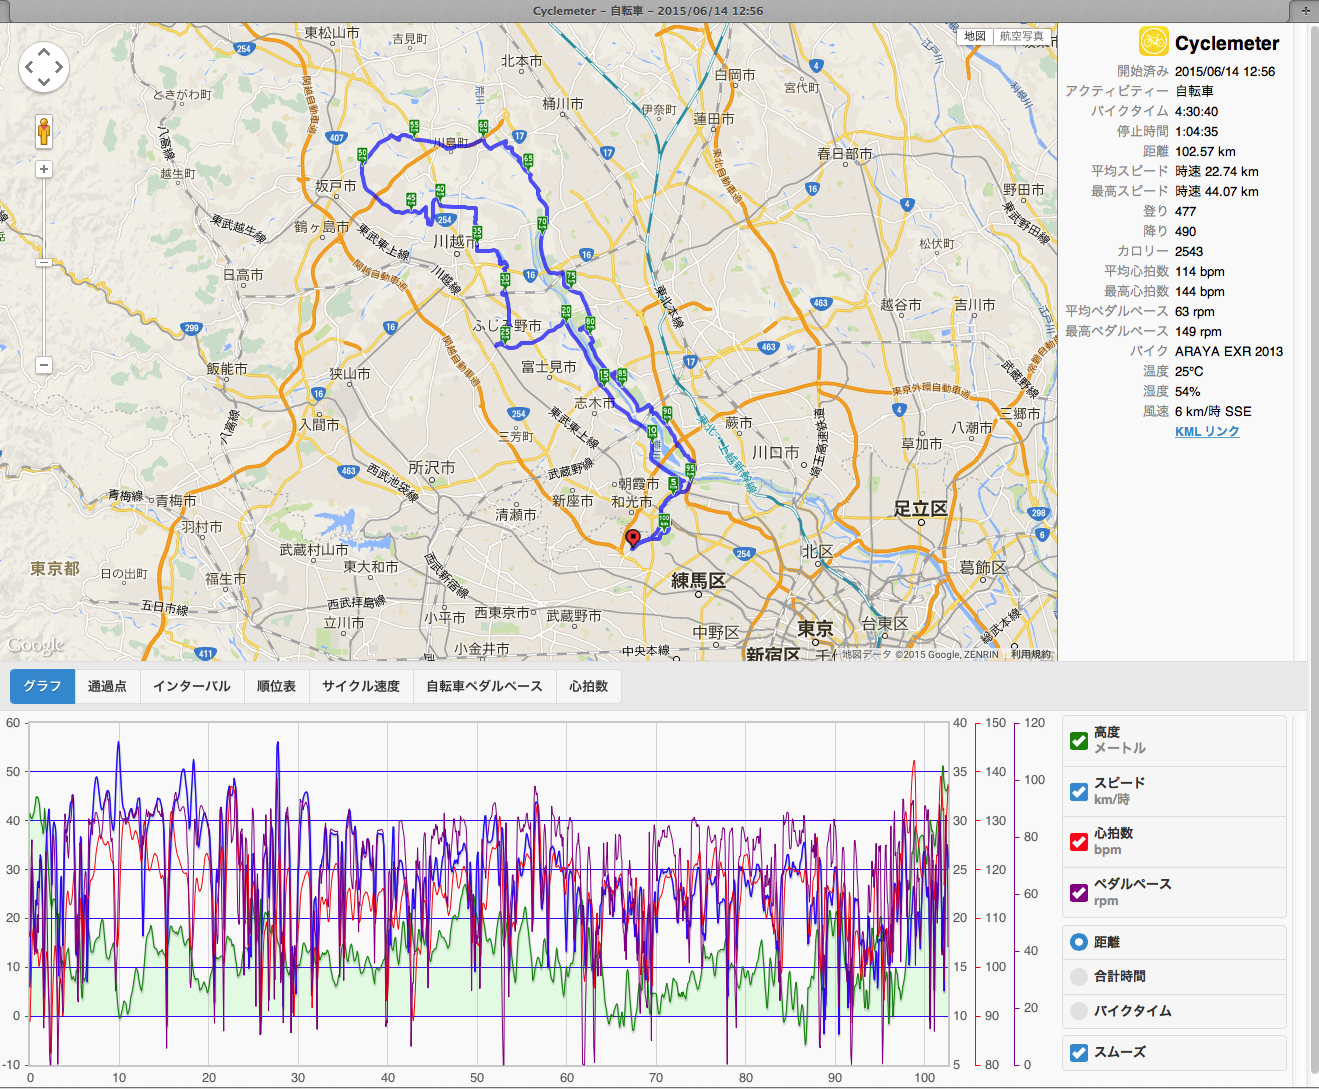Open the KML リンク link
Viewport: 1319px width, 1089px height.
click(x=1207, y=431)
